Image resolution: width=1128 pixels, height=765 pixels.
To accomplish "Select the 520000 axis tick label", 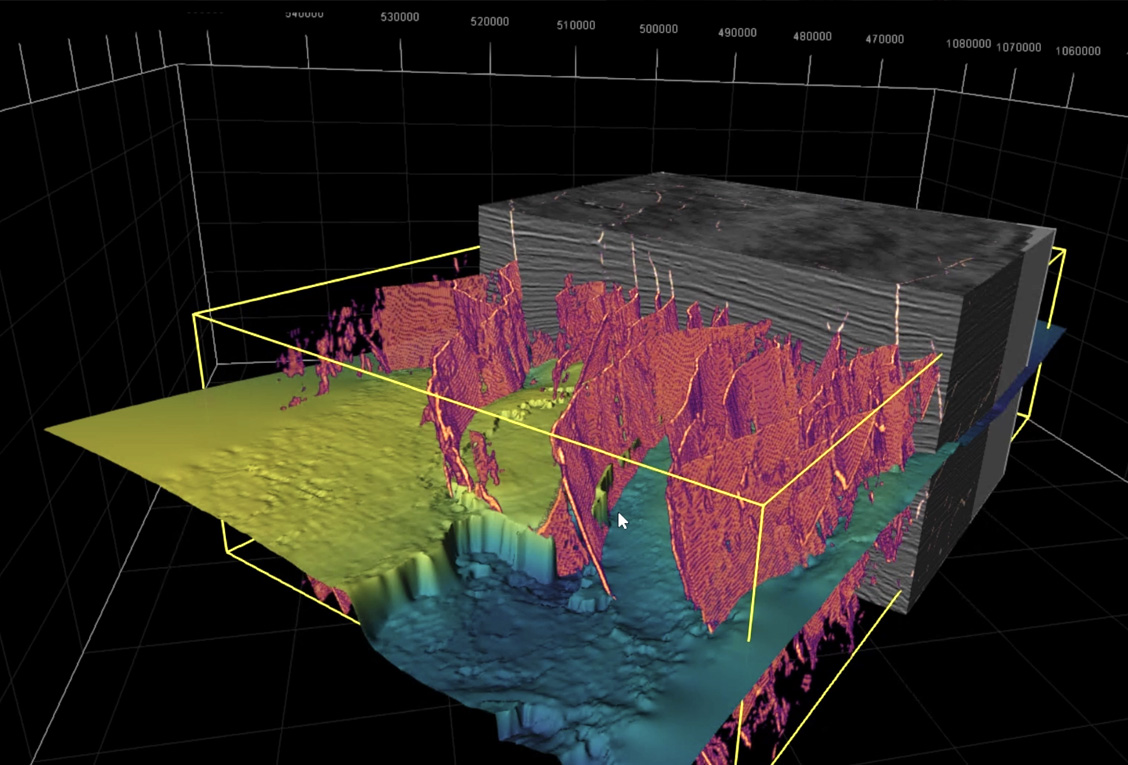I will click(x=489, y=22).
